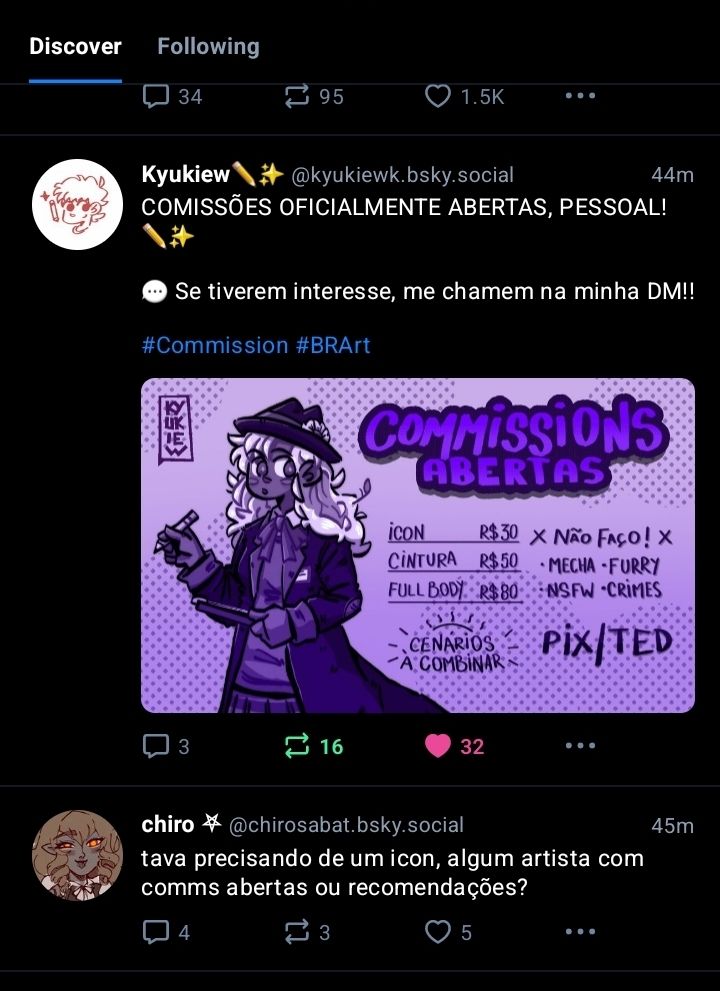
Task: Open three-dot menu on chiro's post
Action: 580,932
